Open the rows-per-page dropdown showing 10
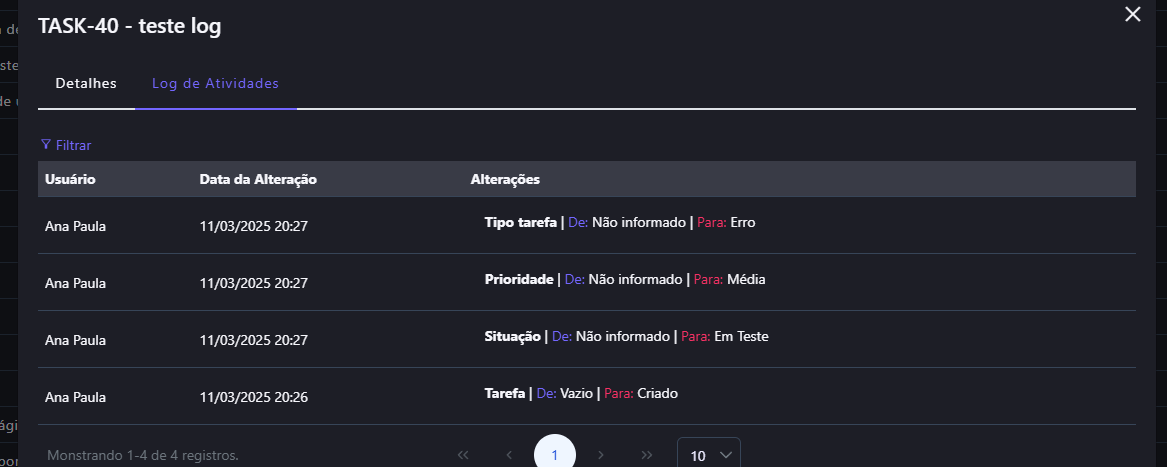1167x467 pixels. 709,455
